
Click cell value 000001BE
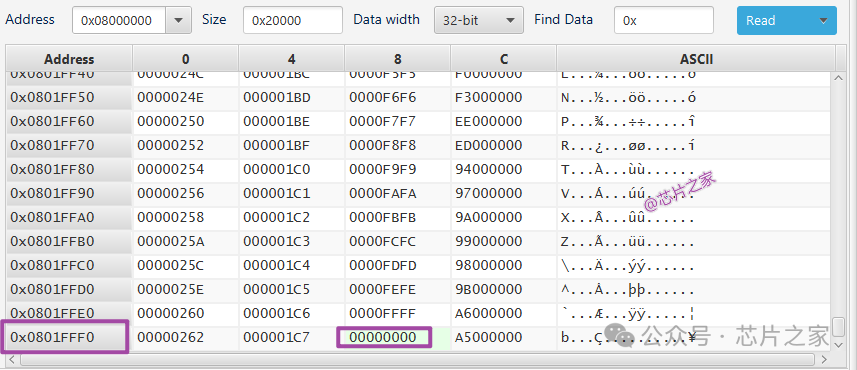[277, 121]
